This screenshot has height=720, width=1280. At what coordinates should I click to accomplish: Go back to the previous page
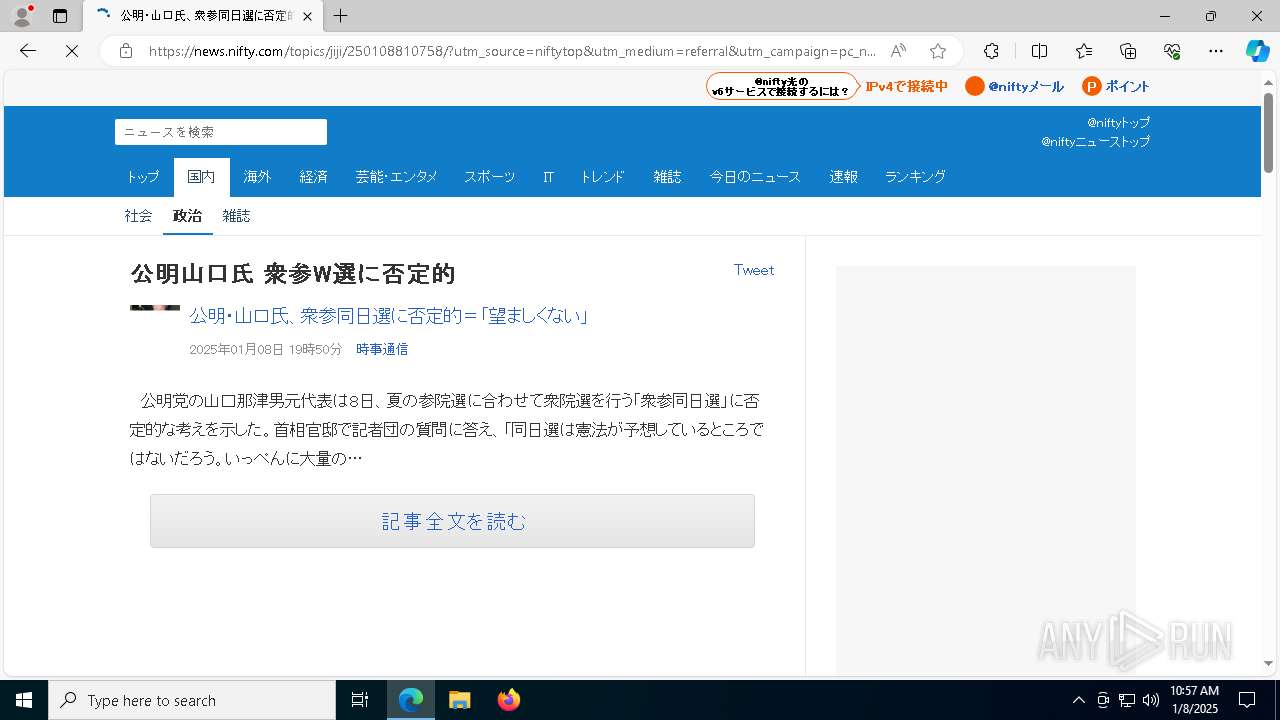28,51
